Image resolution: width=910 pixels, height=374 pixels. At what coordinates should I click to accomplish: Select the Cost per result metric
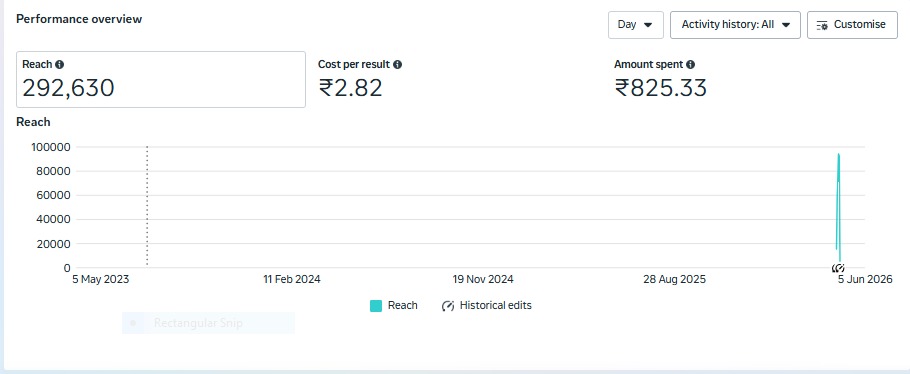pos(360,80)
